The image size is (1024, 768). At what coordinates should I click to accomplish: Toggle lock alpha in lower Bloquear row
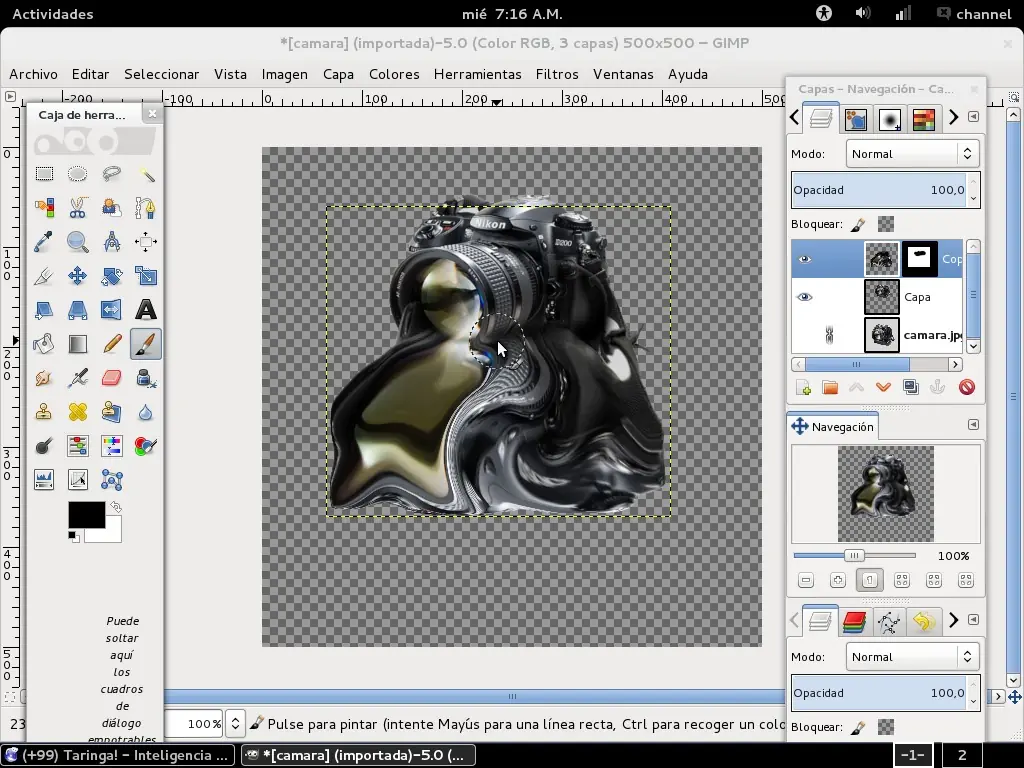886,728
